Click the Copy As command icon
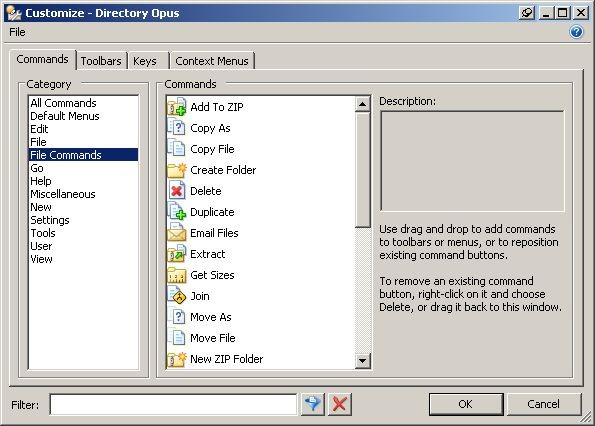Screen dimensions: 595x426 point(177,128)
